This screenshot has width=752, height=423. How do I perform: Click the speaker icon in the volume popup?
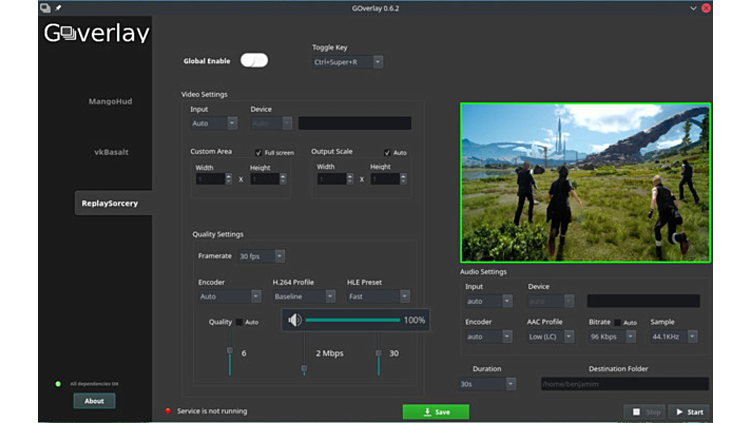pos(294,320)
